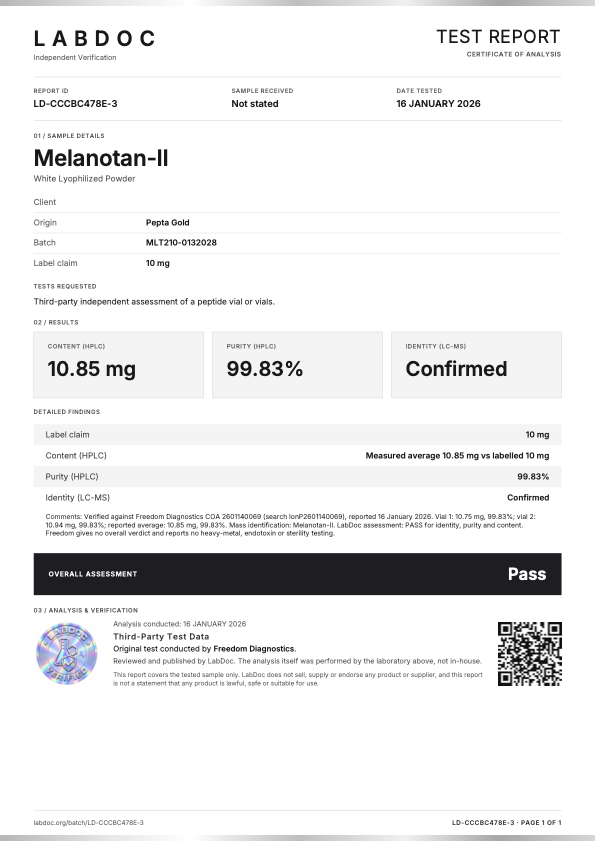Click the TEST REPORT title
The width and height of the screenshot is (595, 841).
498,36
